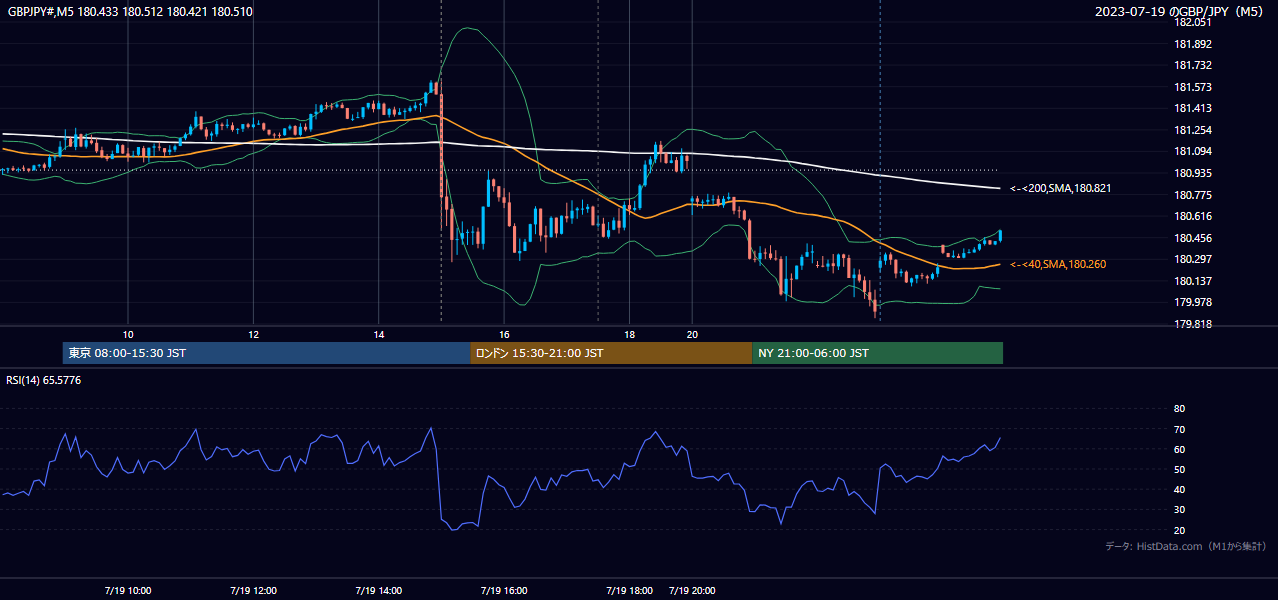Click hour label 12 under the price chart
The height and width of the screenshot is (600, 1278).
253,334
